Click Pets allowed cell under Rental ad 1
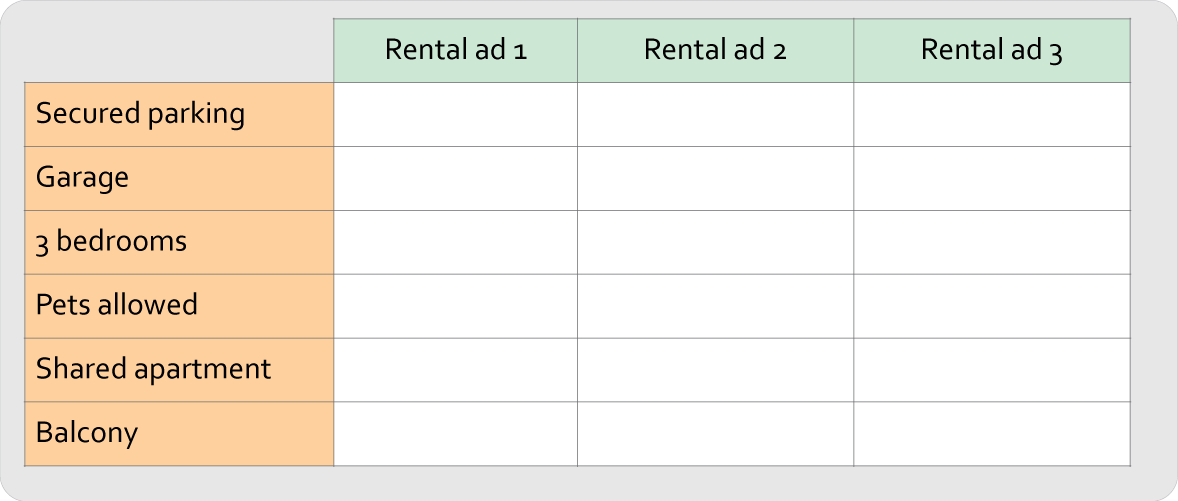 pos(455,306)
